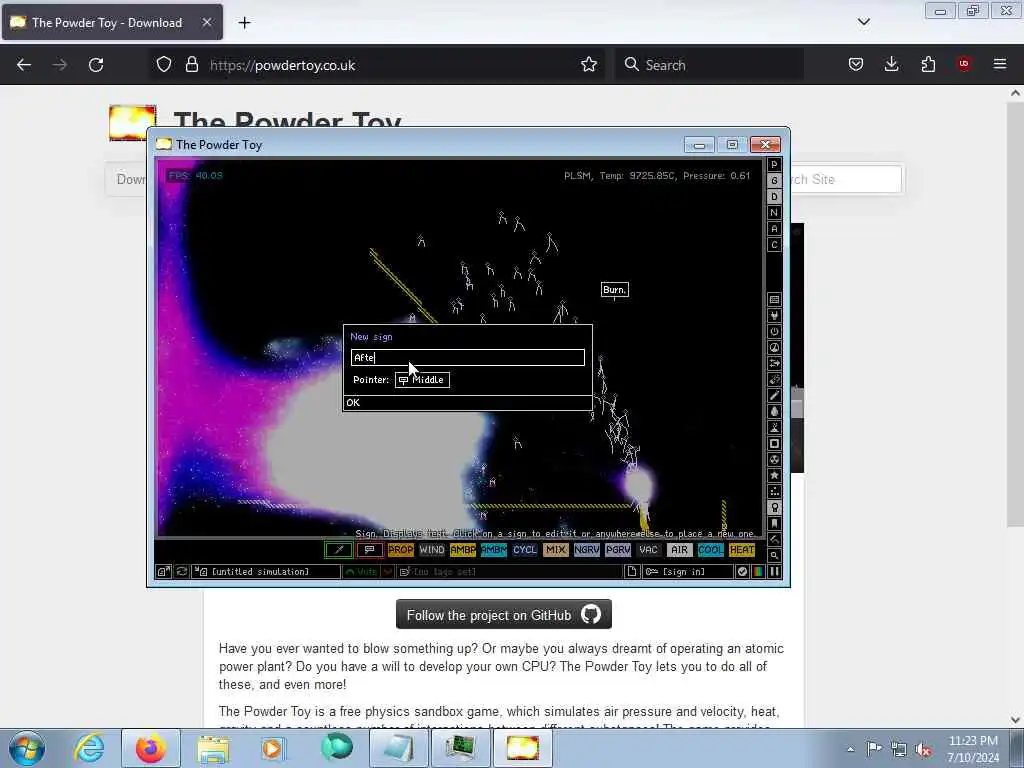Click the reload simulation icon
The image size is (1024, 768).
(182, 571)
